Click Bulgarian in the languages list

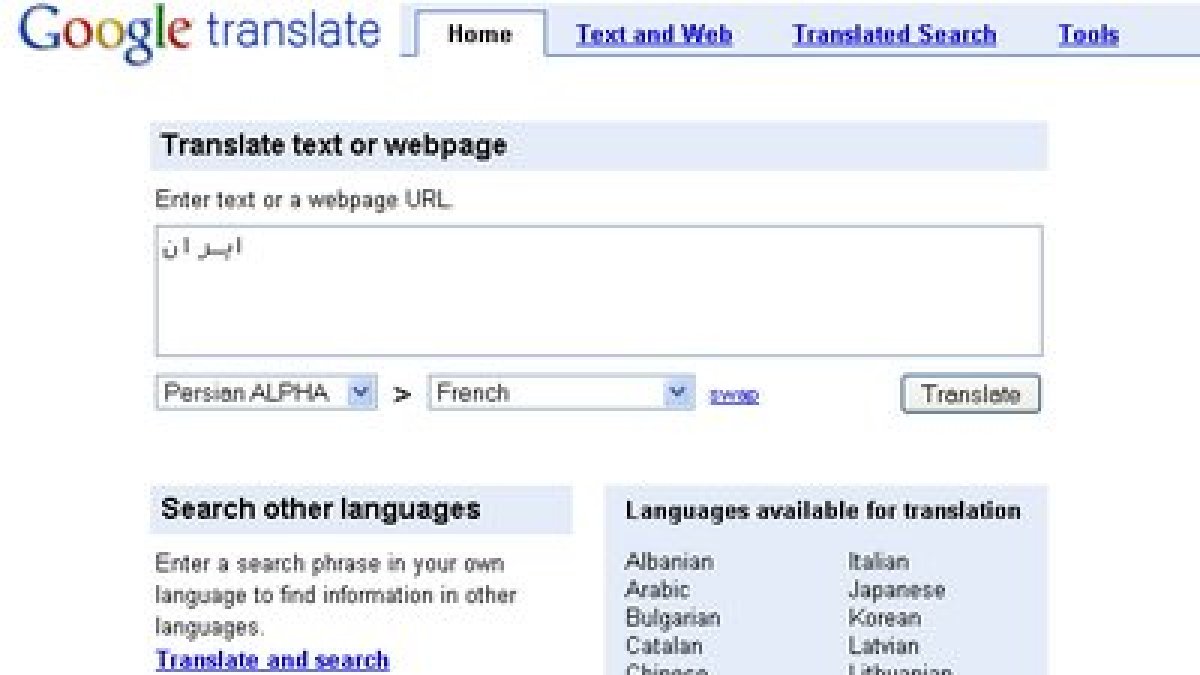click(x=672, y=618)
